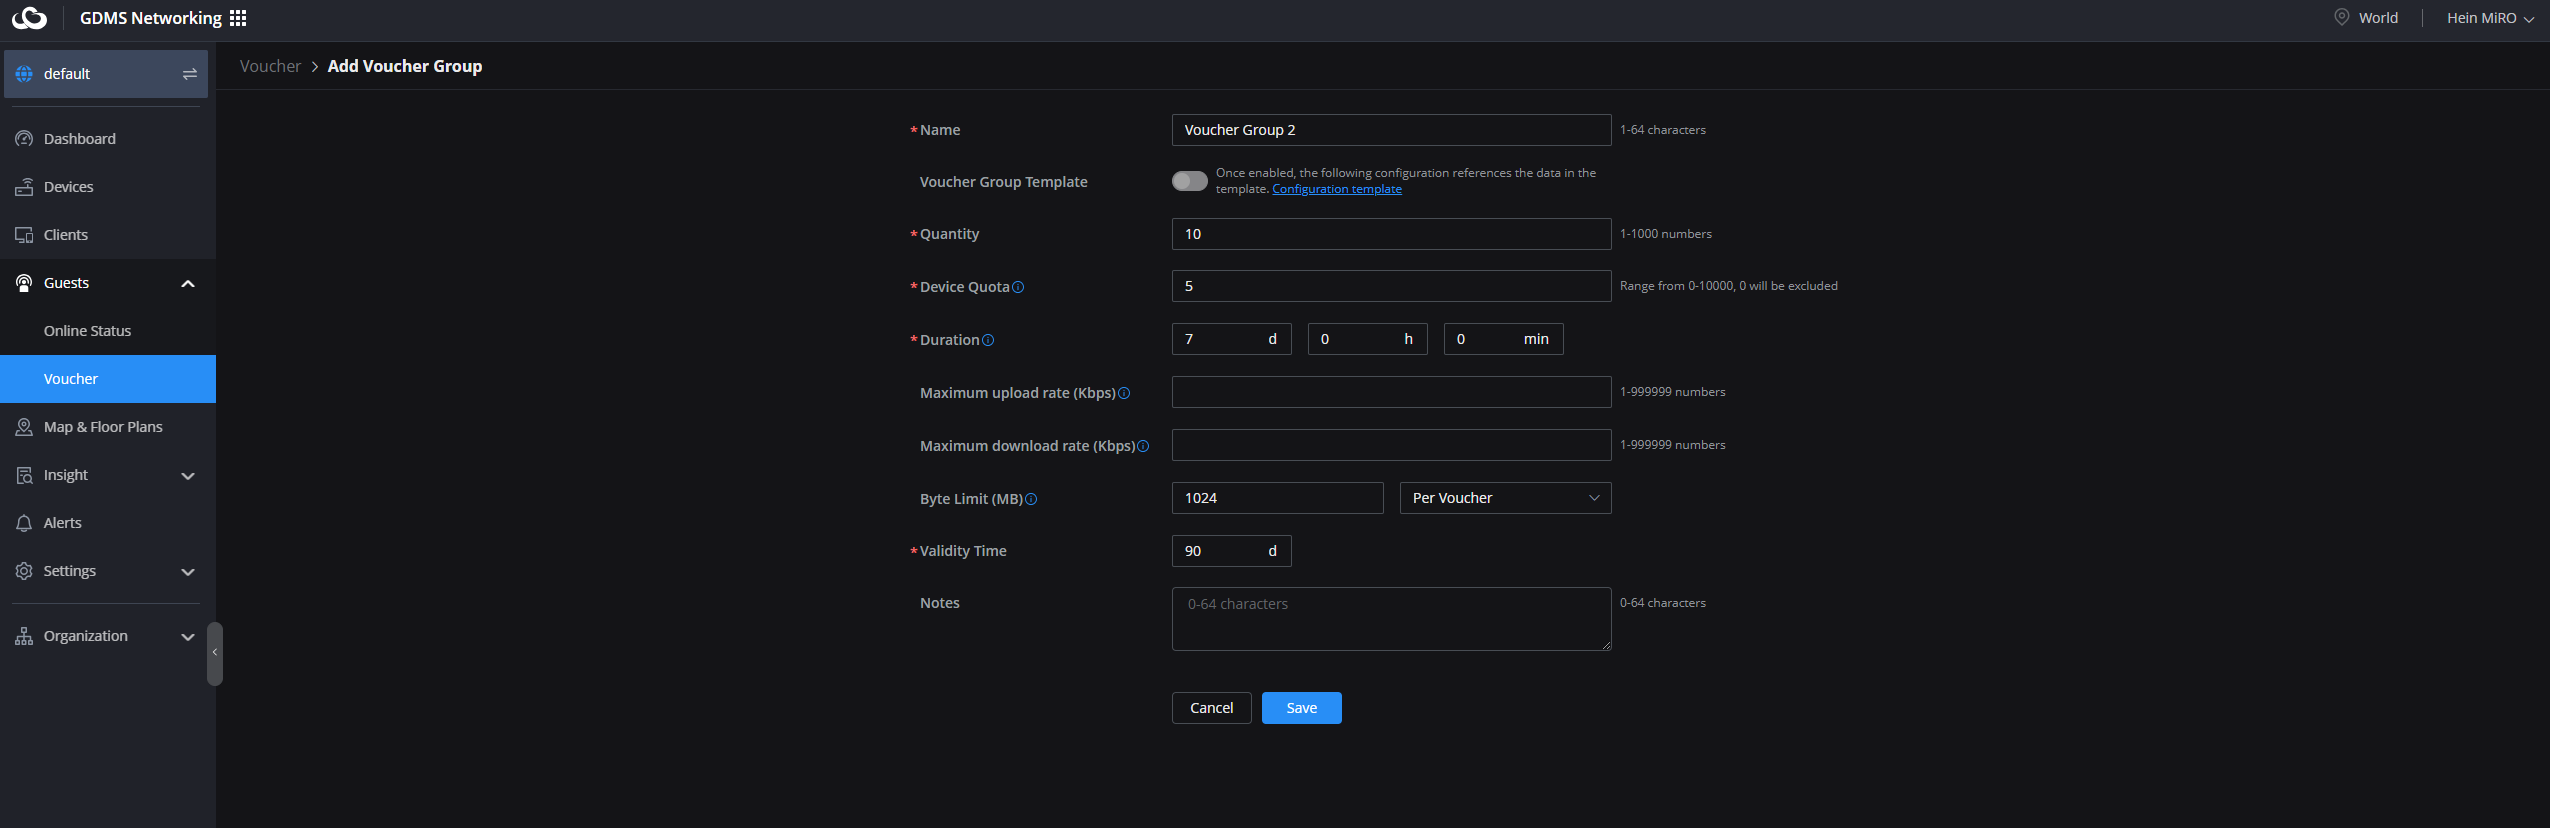
Task: Click the Device Quota info icon
Action: coord(1018,287)
